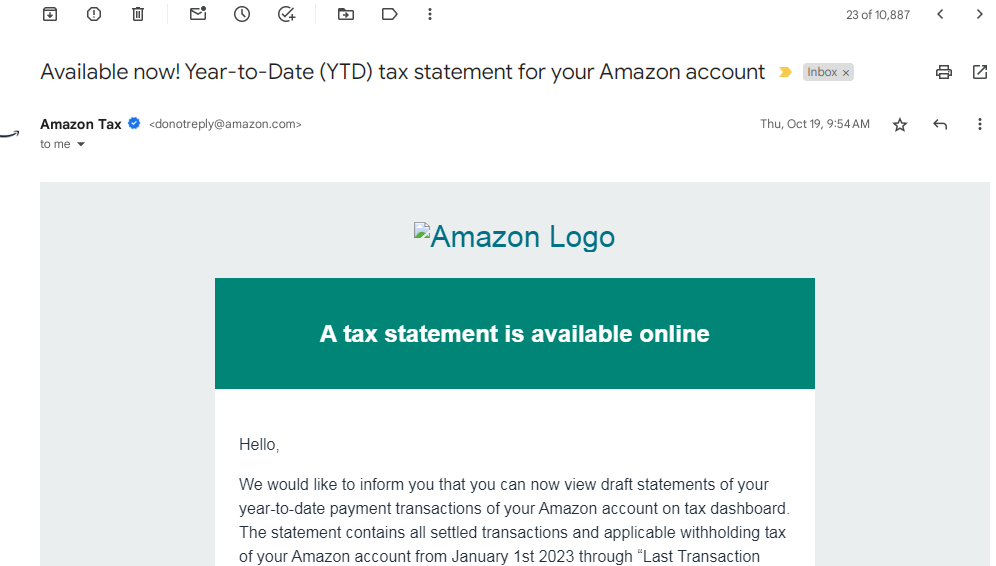Snooze this email with clock icon
This screenshot has height=566, width=996.
click(x=242, y=14)
